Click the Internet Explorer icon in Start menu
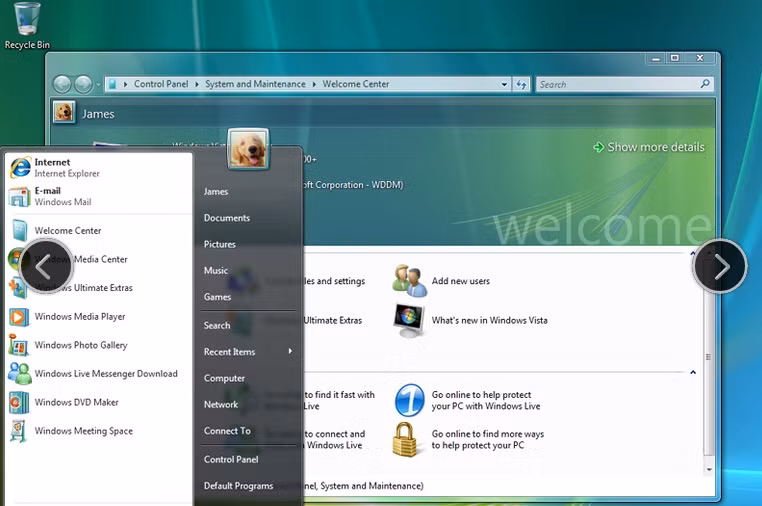 pos(20,168)
